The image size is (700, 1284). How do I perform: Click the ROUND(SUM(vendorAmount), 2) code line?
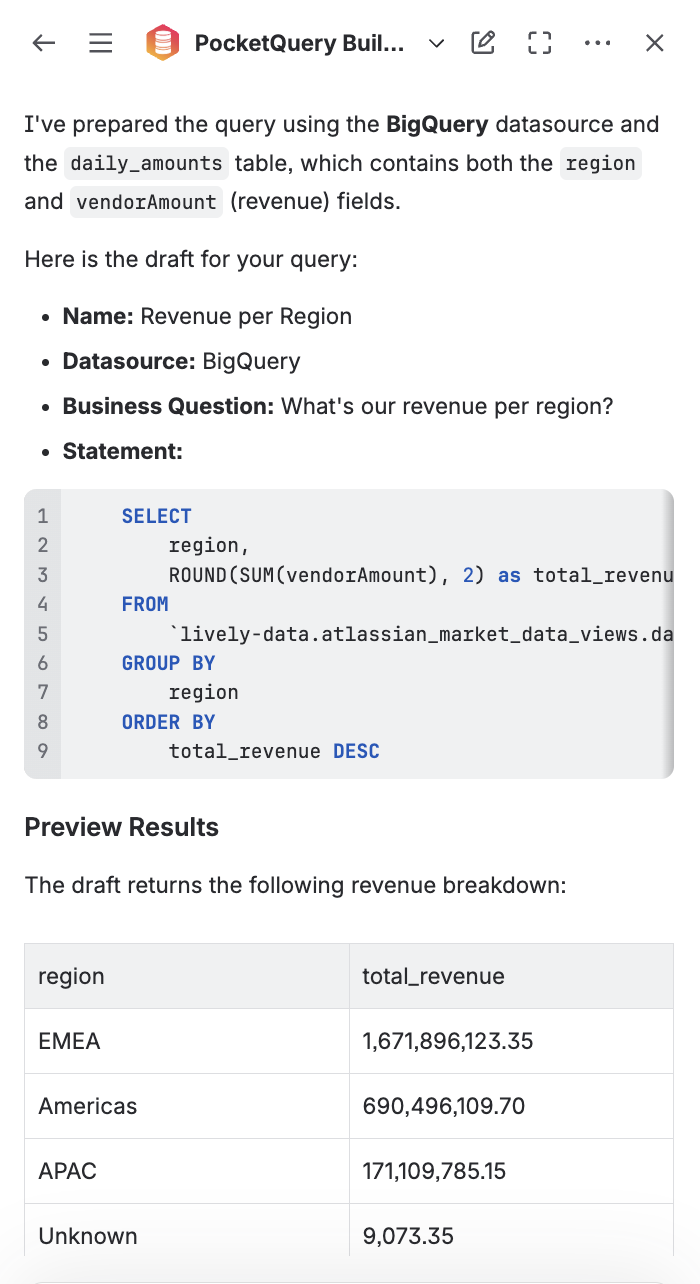pos(421,575)
